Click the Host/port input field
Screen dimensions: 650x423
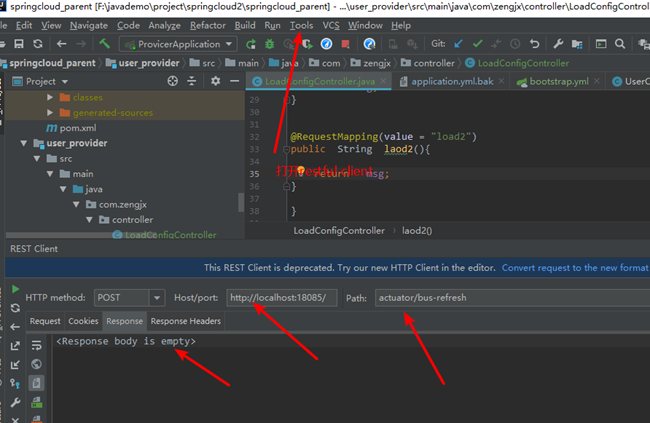coord(281,298)
